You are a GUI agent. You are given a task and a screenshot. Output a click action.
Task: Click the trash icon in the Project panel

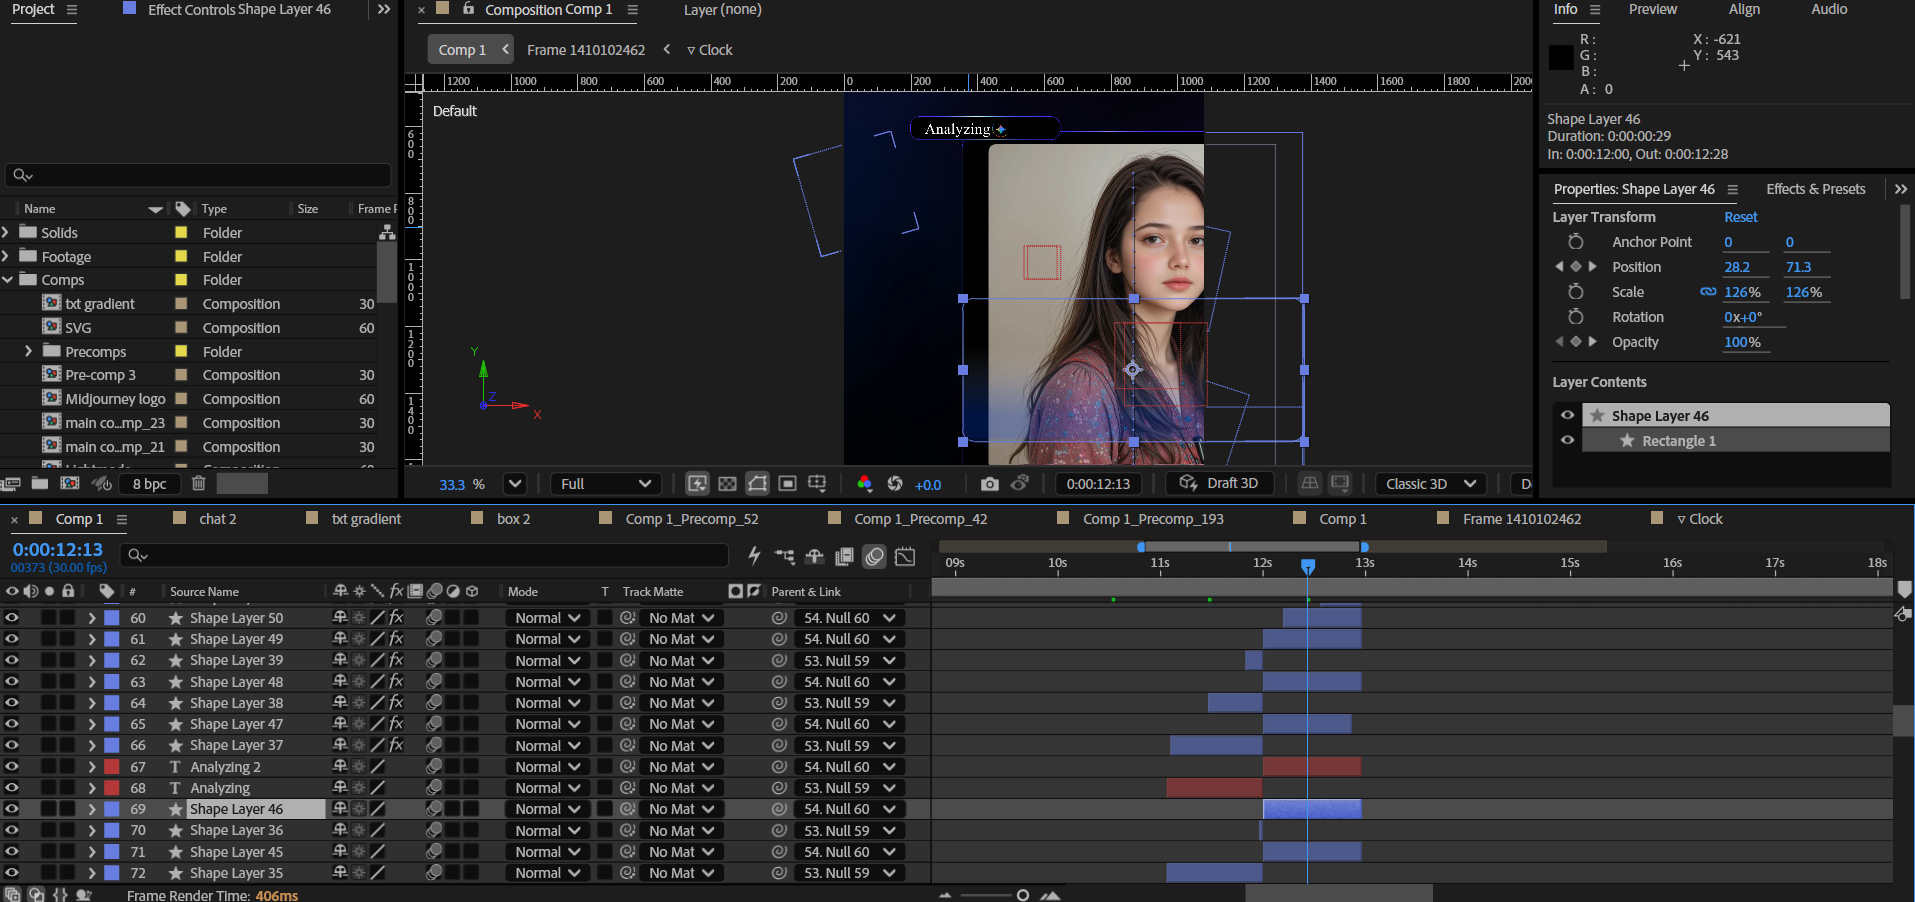(x=199, y=484)
